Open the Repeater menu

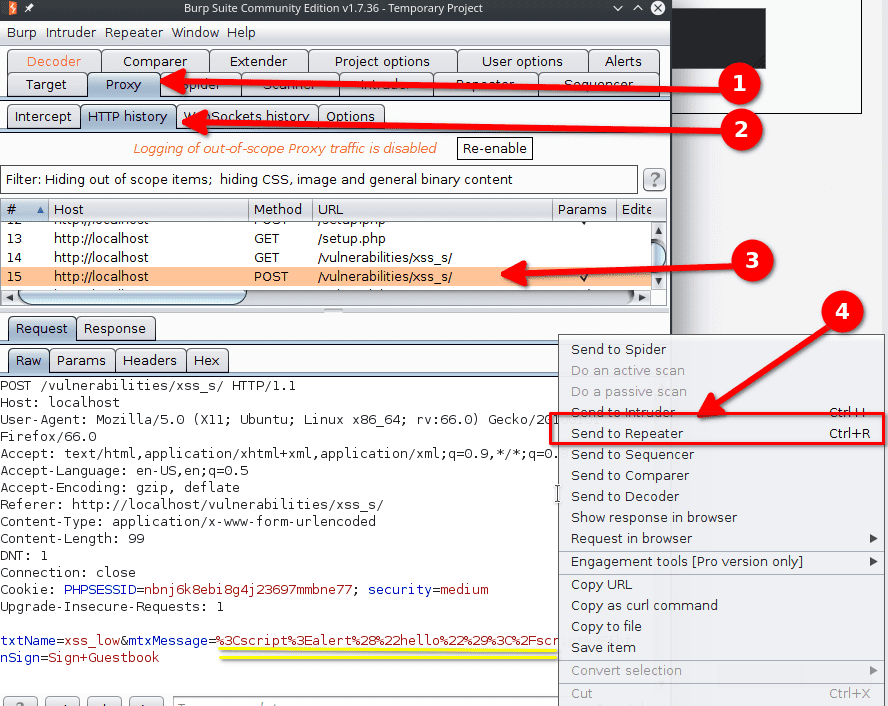134,33
